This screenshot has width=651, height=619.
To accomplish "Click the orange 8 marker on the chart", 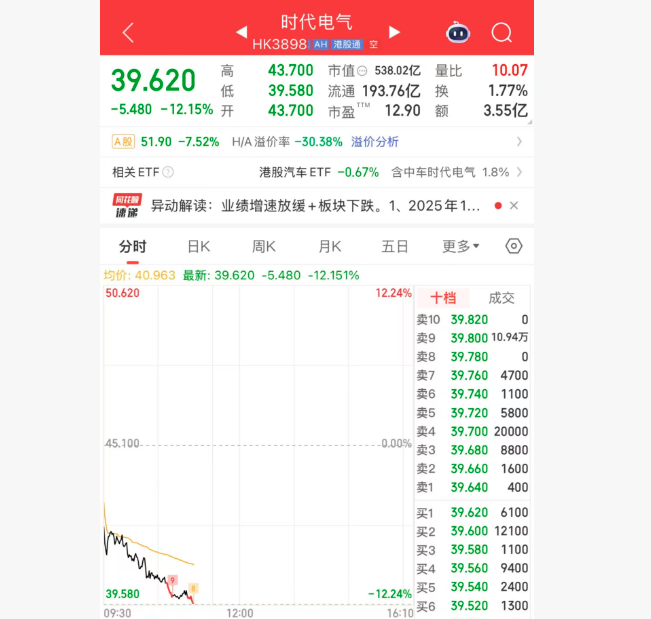I will coord(193,588).
